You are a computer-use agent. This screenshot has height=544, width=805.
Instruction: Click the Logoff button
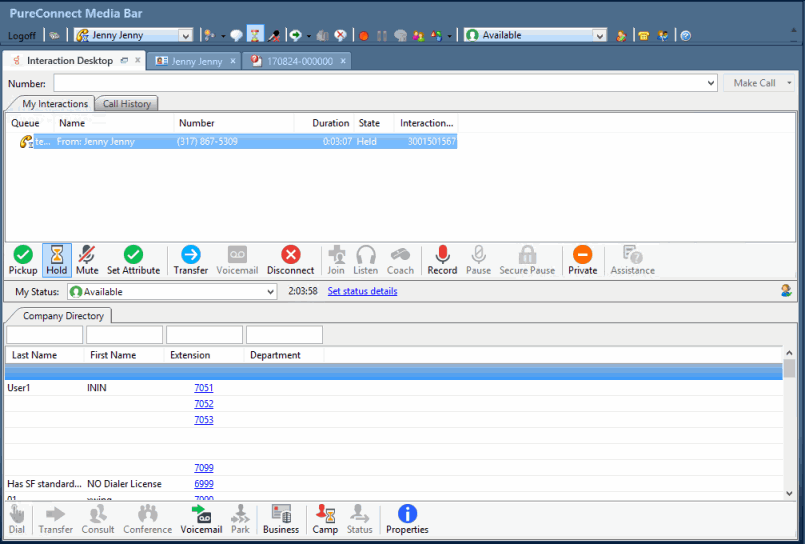[21, 36]
